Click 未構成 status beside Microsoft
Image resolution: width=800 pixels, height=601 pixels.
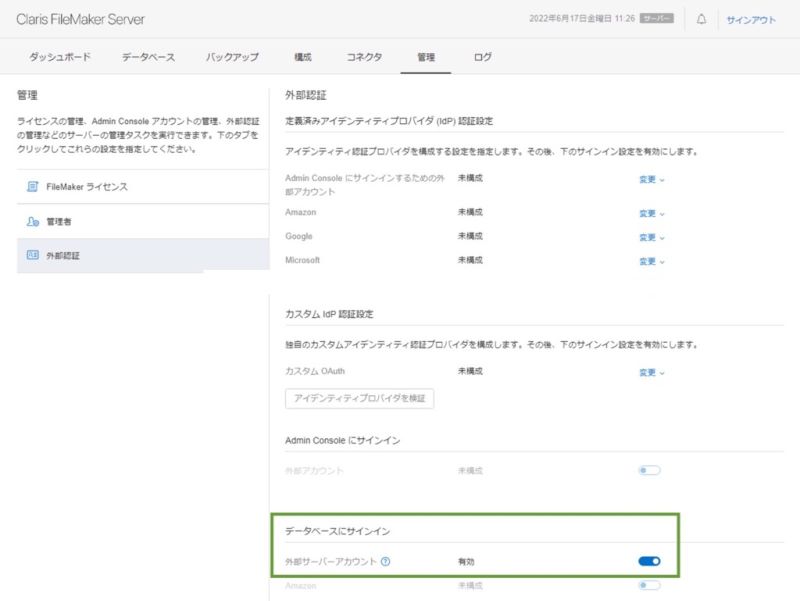470,260
